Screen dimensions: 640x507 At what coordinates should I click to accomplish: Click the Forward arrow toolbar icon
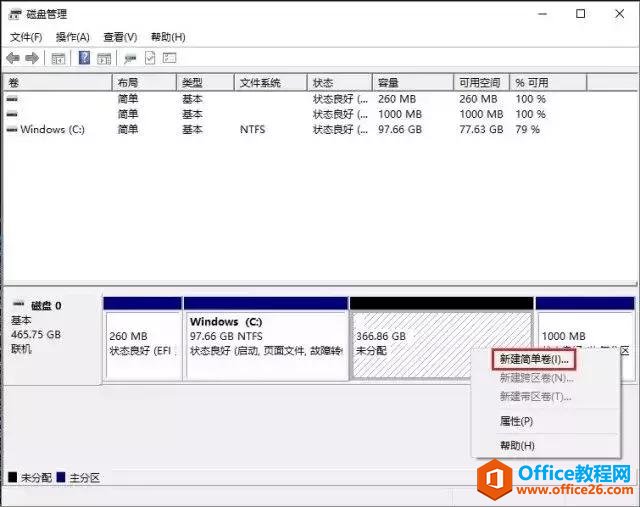pos(32,58)
